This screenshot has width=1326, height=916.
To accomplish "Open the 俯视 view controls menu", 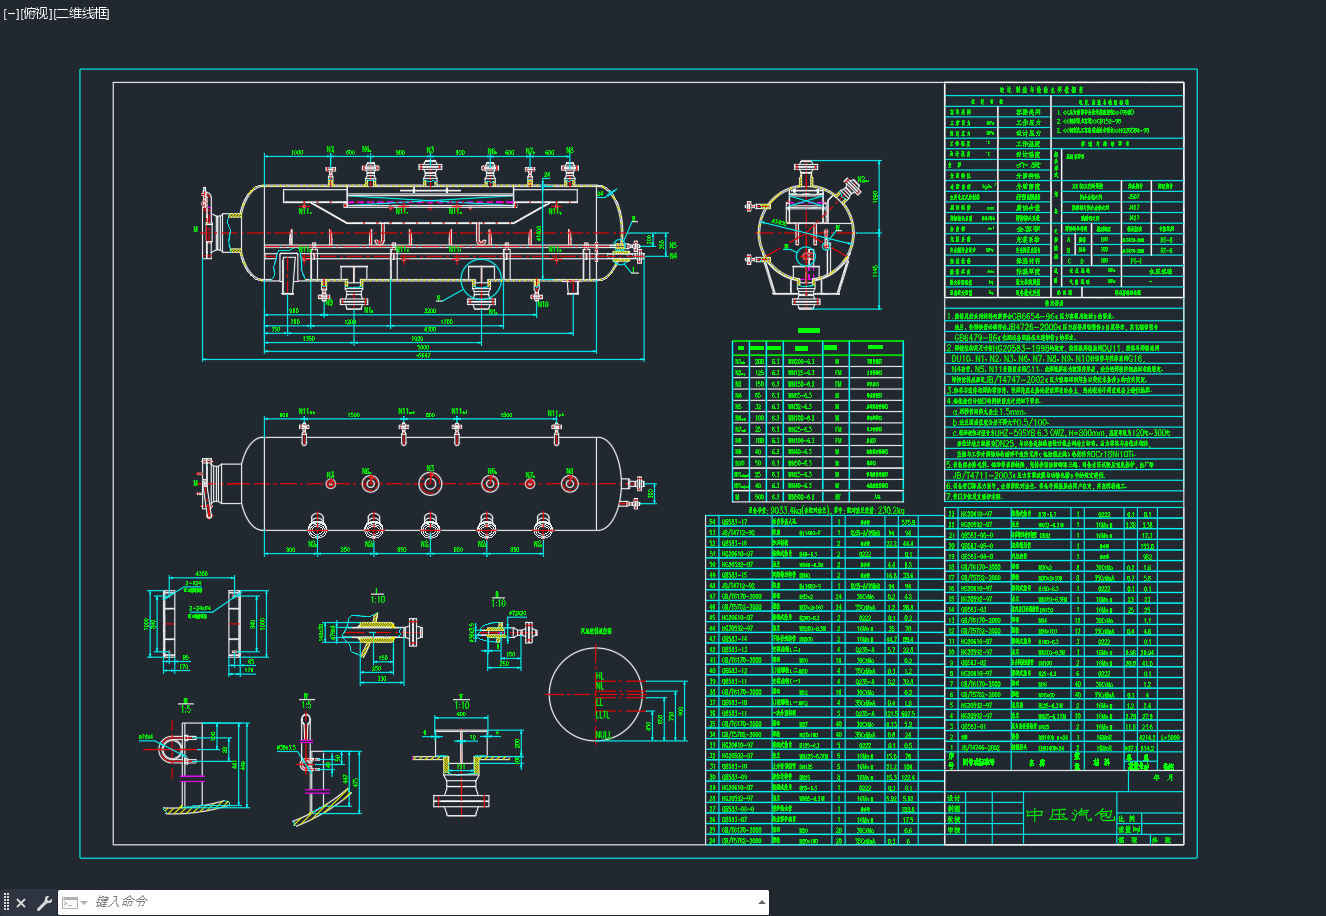I will (x=36, y=13).
